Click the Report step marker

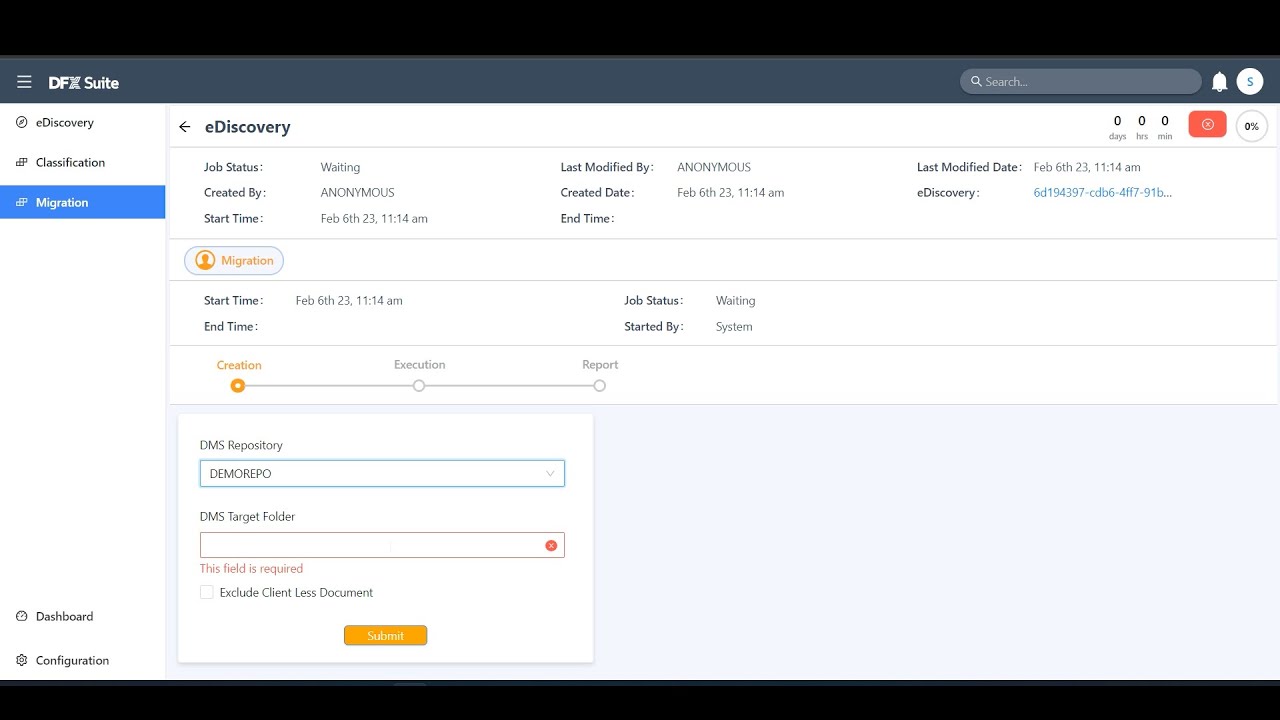(x=599, y=386)
